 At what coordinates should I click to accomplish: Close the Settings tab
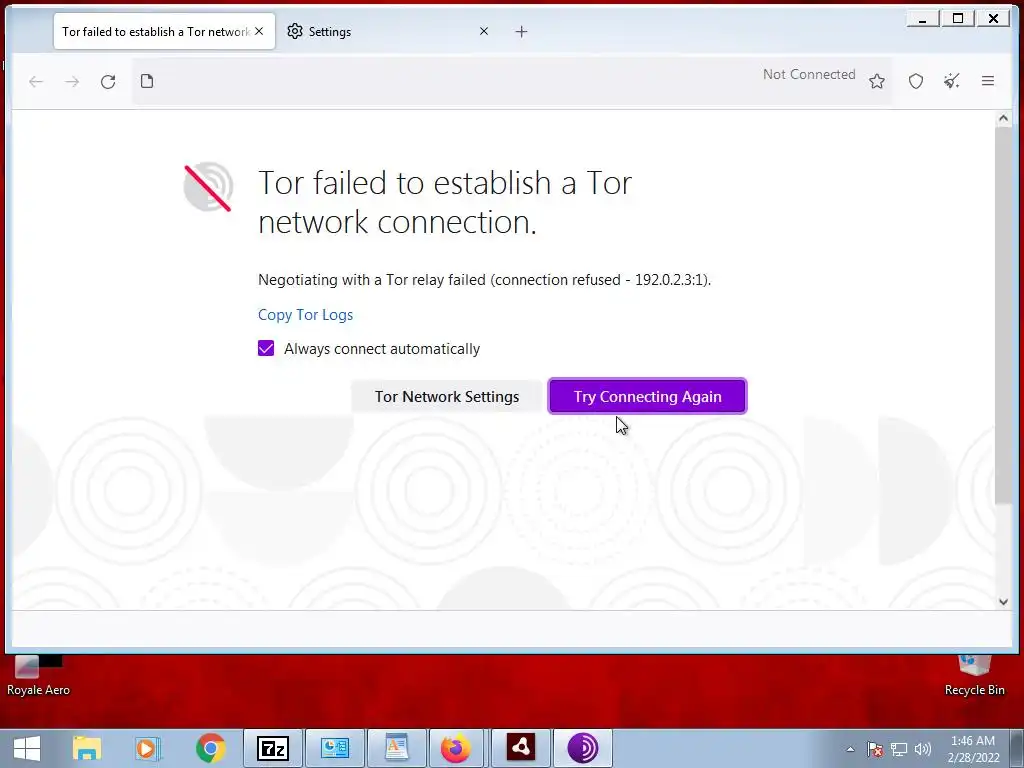(x=484, y=31)
